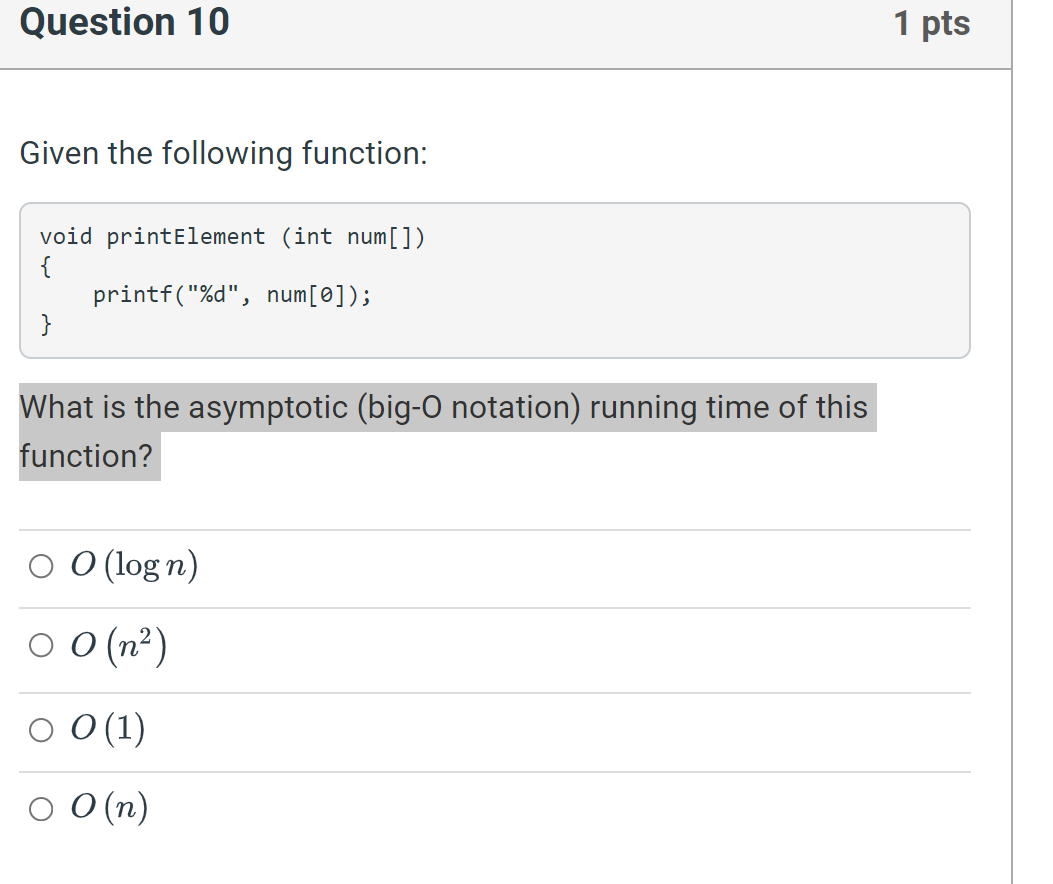Click the O(n²) answer label text
Viewport: 1053px width, 884px height.
(117, 649)
